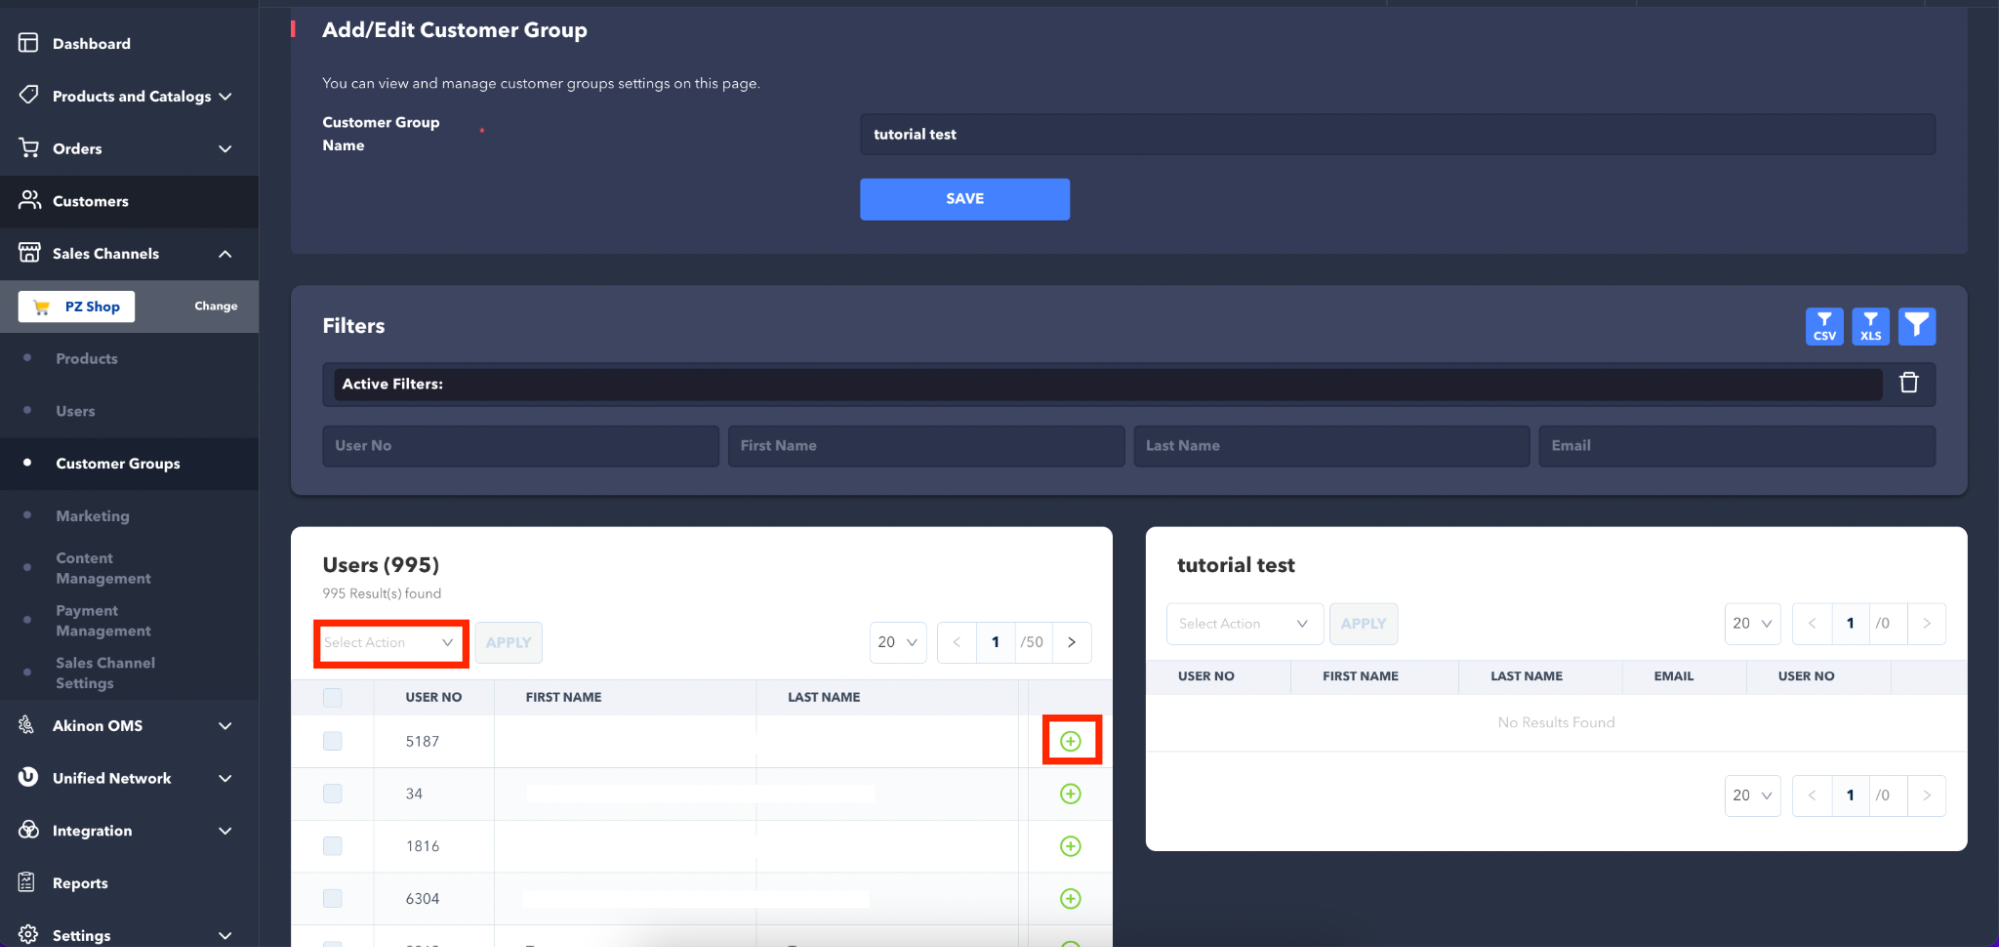Open the Customer Groups sidebar item
The height and width of the screenshot is (947, 1999).
coord(118,464)
